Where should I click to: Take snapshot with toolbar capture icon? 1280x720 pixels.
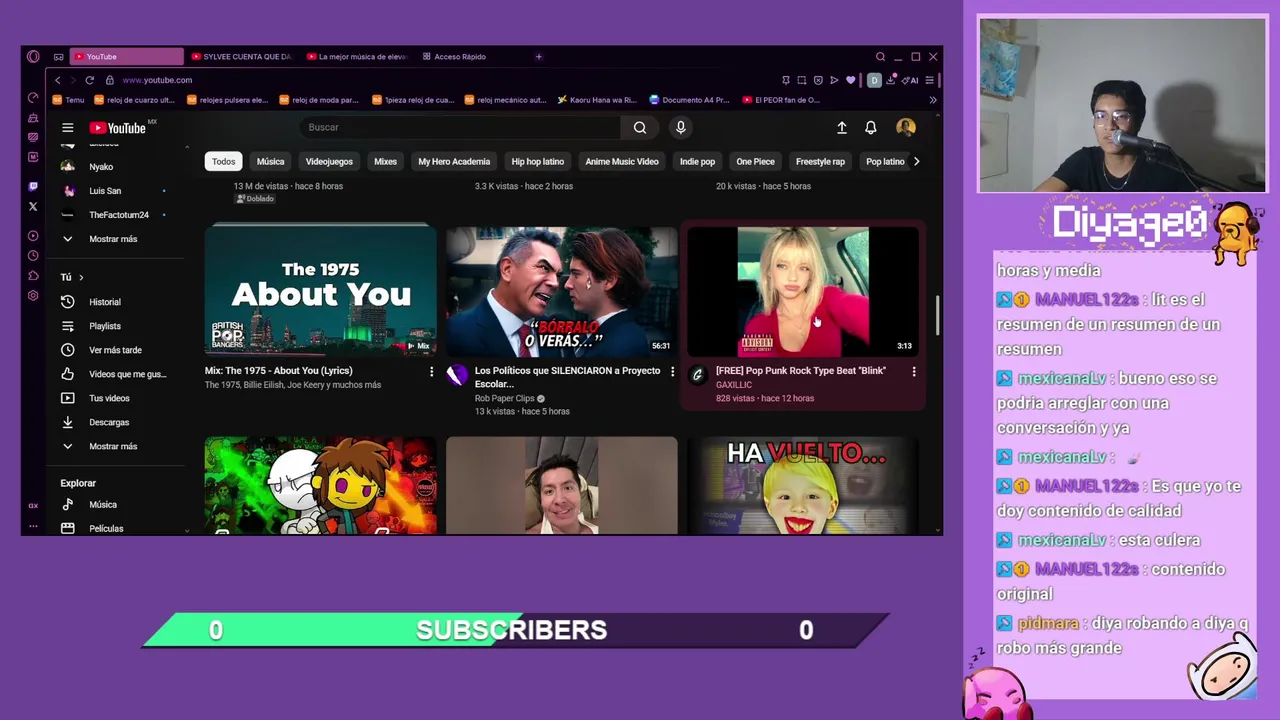click(x=802, y=80)
